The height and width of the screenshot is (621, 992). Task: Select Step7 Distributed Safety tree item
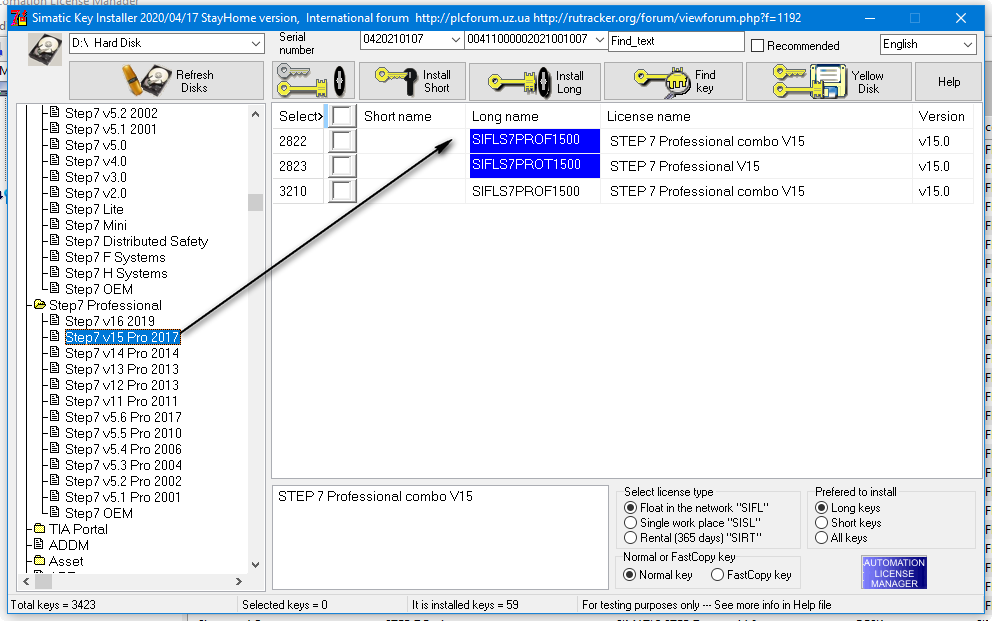click(136, 242)
